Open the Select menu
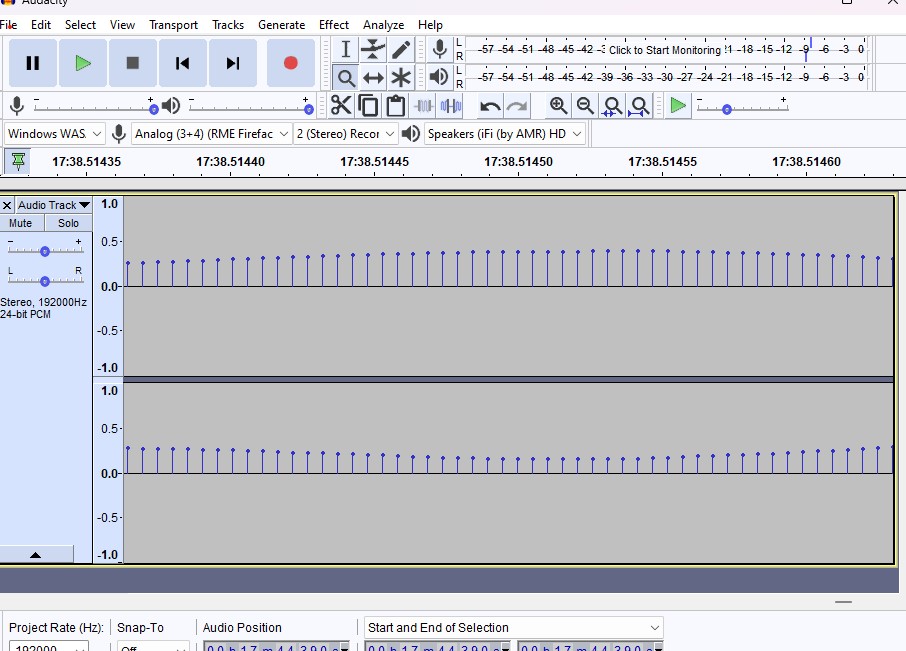The width and height of the screenshot is (906, 651). (x=80, y=25)
